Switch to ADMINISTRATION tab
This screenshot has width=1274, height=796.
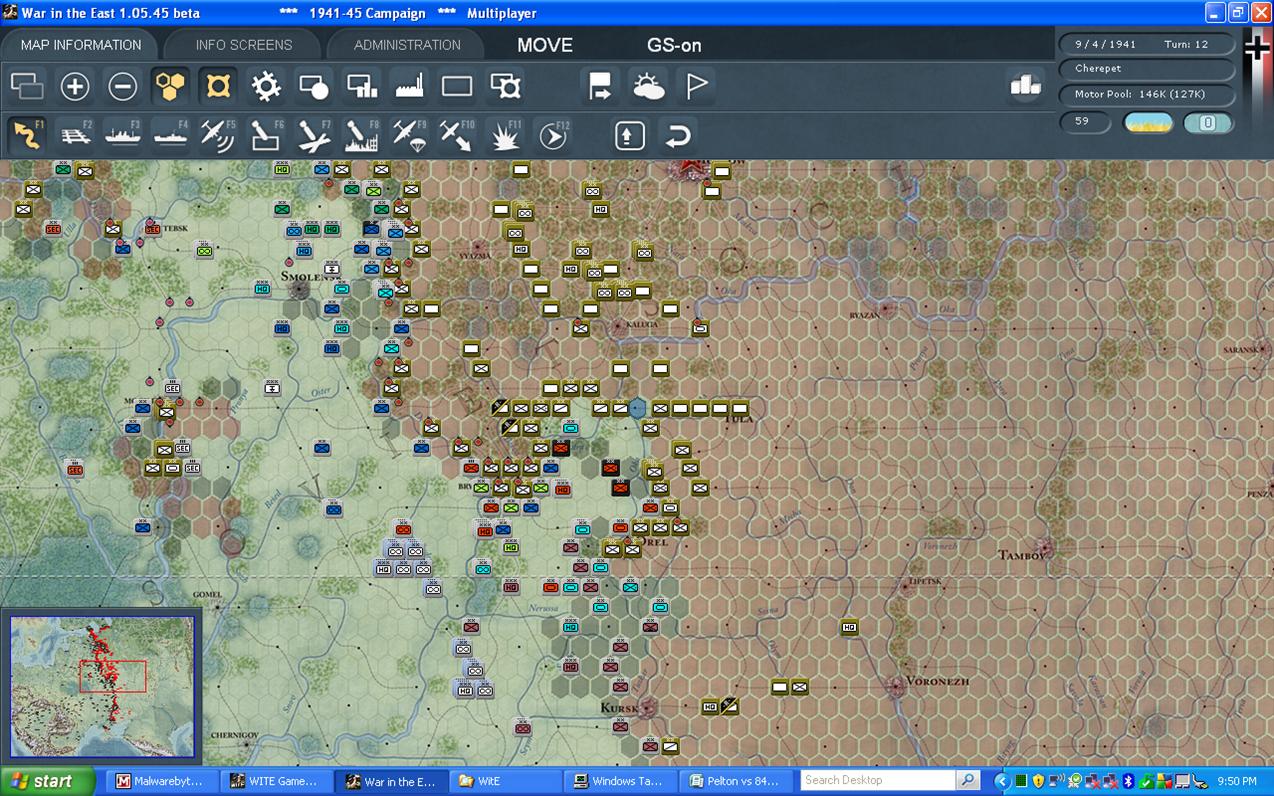click(x=407, y=45)
